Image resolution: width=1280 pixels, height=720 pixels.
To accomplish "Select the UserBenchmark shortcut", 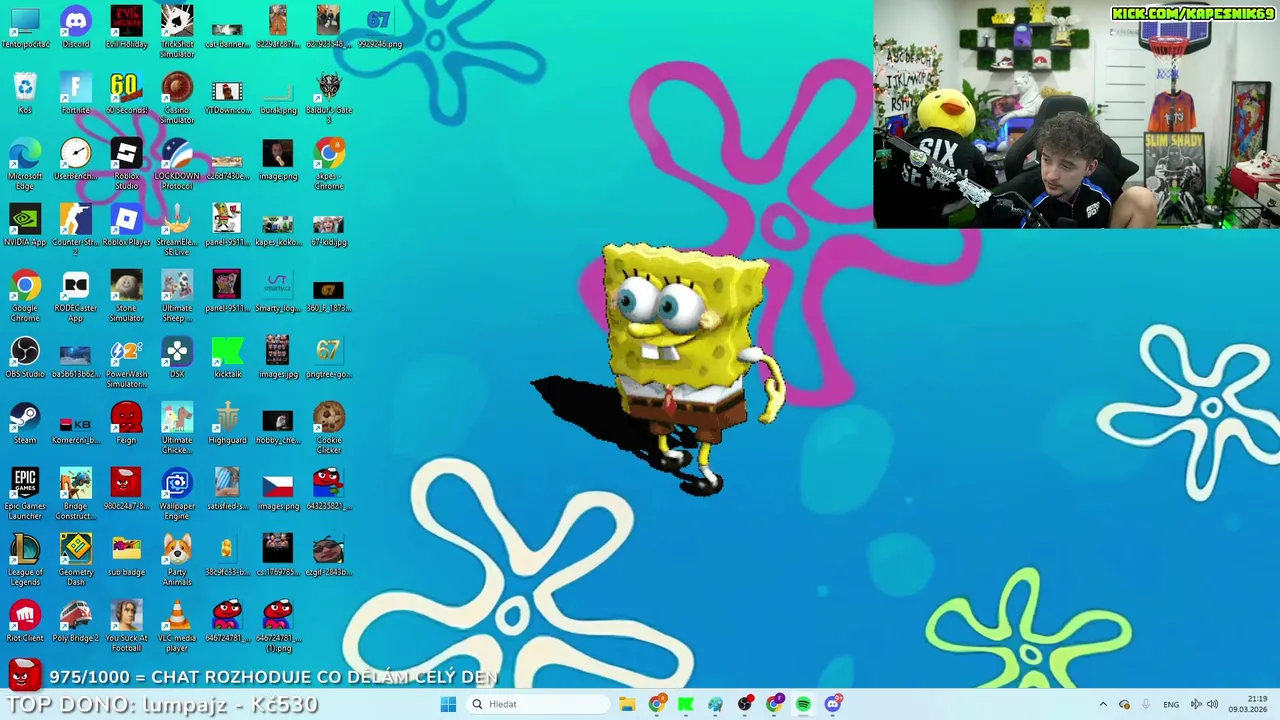I will tap(75, 159).
